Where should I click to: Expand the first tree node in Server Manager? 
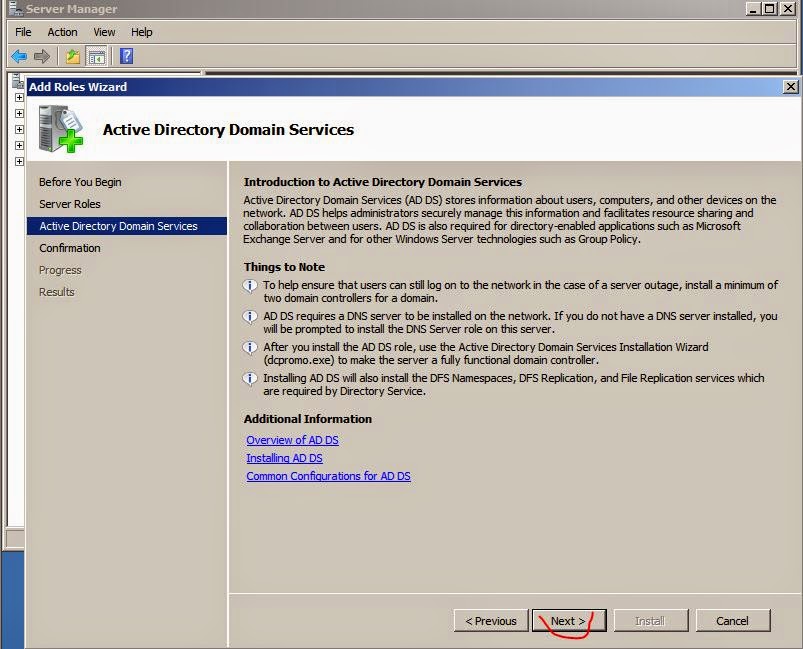tap(19, 97)
